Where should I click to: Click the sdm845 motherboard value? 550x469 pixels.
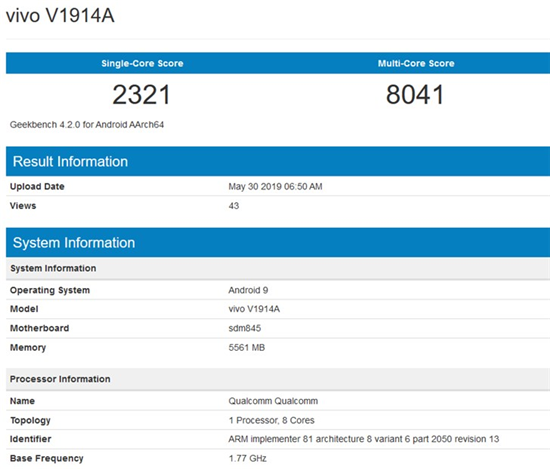[x=244, y=328]
